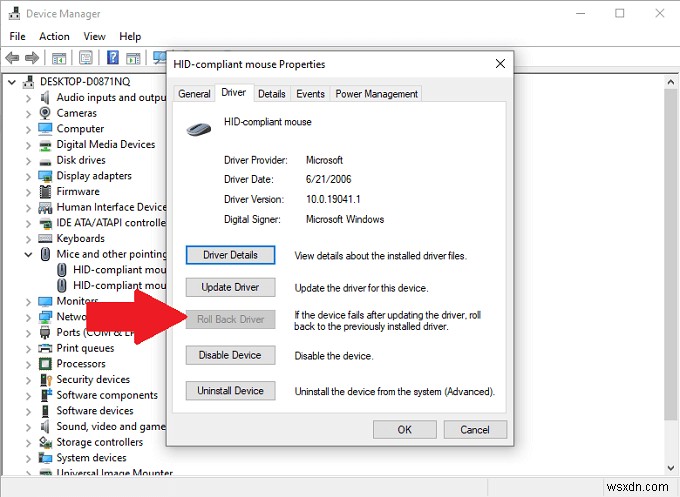Click the Print queues printer icon
The height and width of the screenshot is (497, 680).
(x=45, y=348)
